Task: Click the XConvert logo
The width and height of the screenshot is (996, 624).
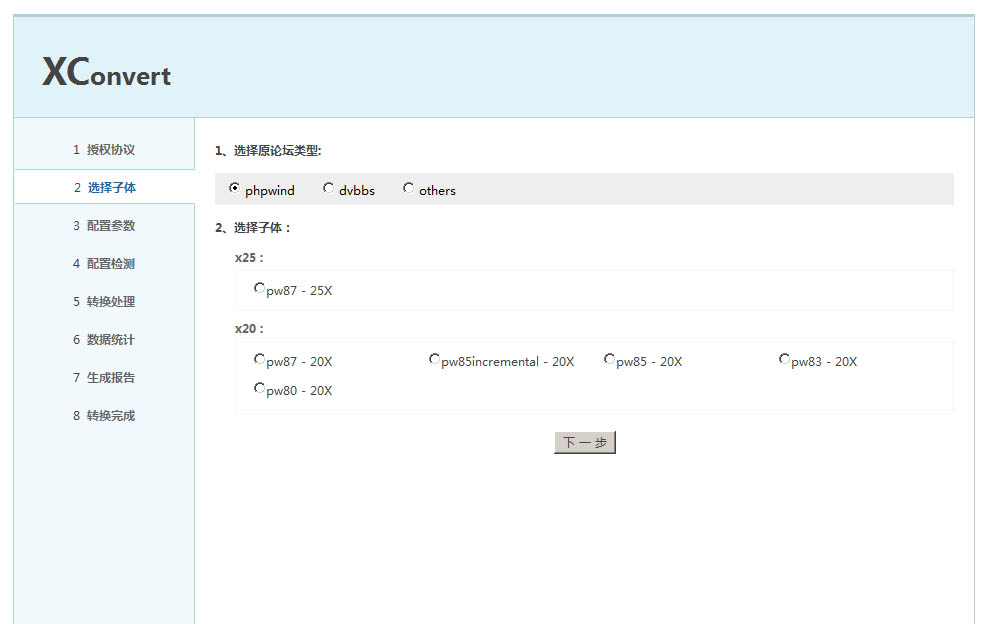Action: [106, 72]
